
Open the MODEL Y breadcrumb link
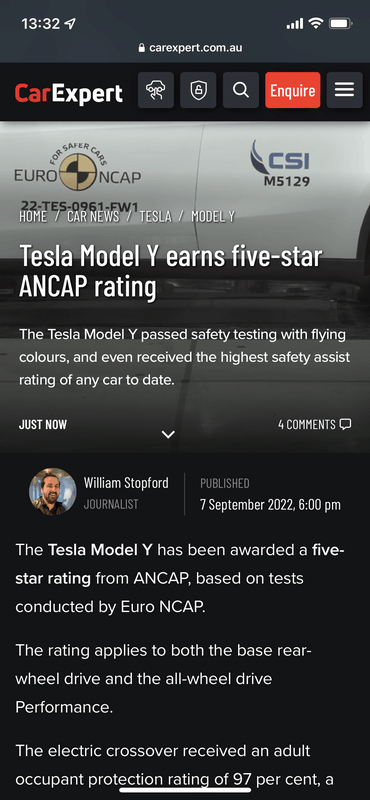(x=213, y=216)
